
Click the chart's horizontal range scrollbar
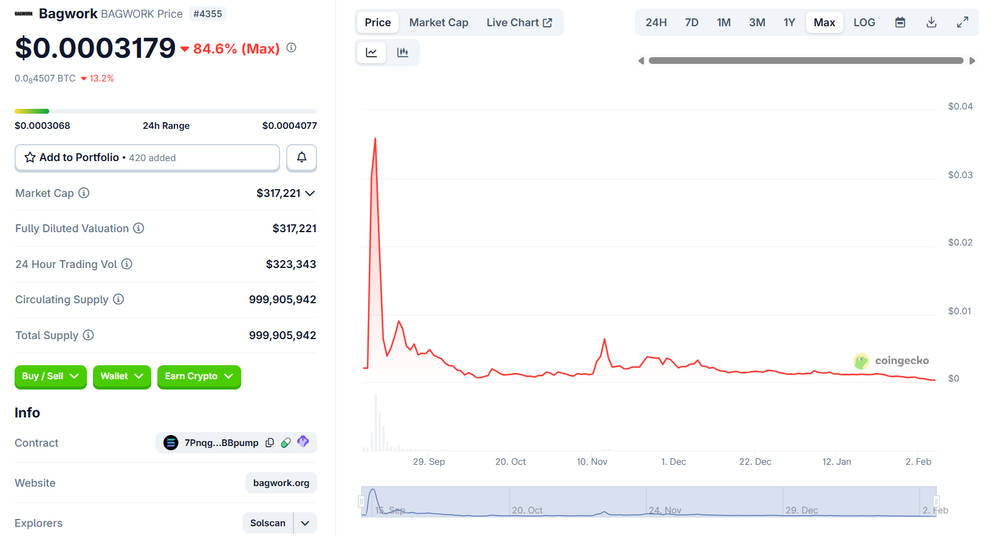[x=805, y=61]
